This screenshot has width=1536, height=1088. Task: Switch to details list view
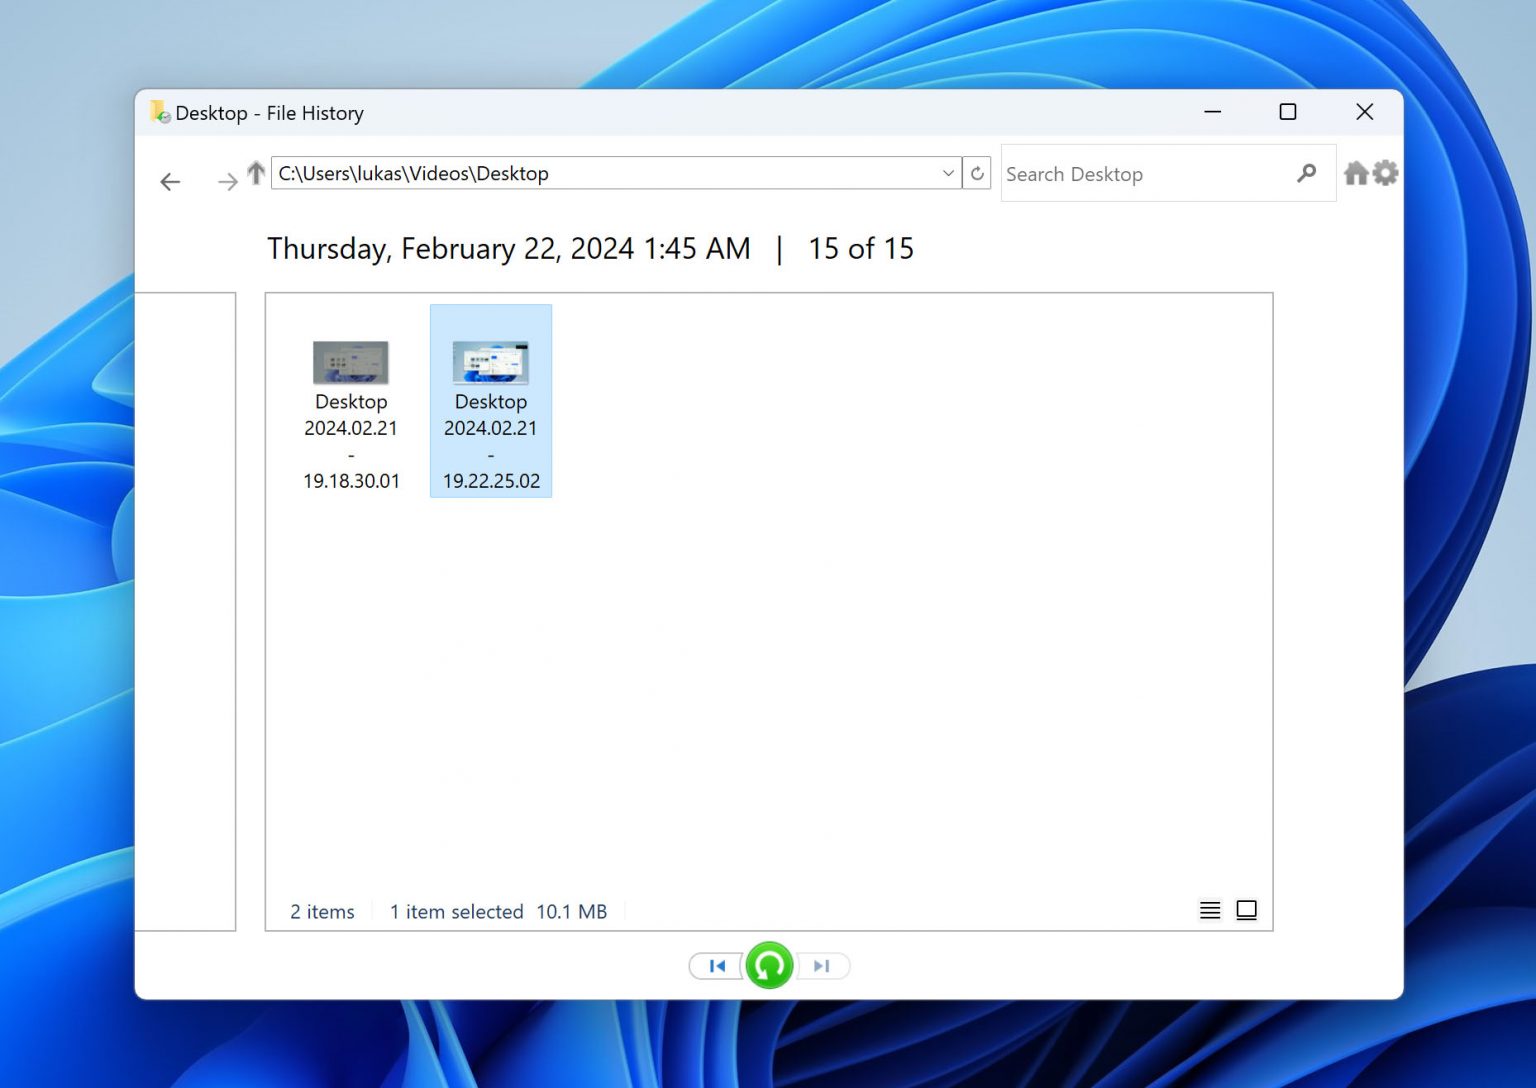[1210, 910]
